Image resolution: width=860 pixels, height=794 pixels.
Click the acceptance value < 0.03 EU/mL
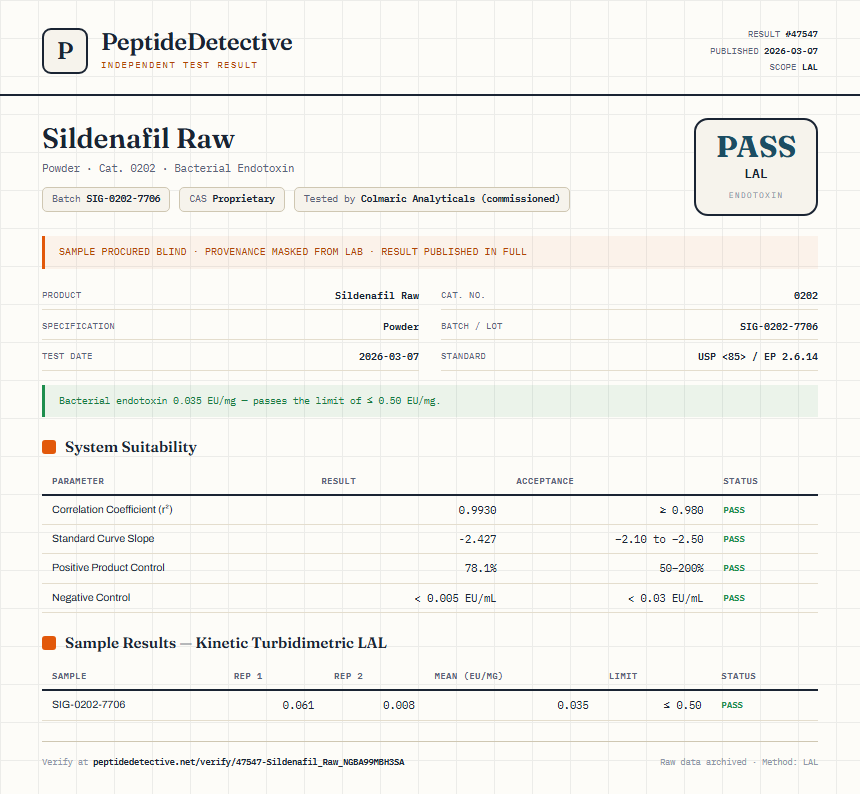coord(665,598)
